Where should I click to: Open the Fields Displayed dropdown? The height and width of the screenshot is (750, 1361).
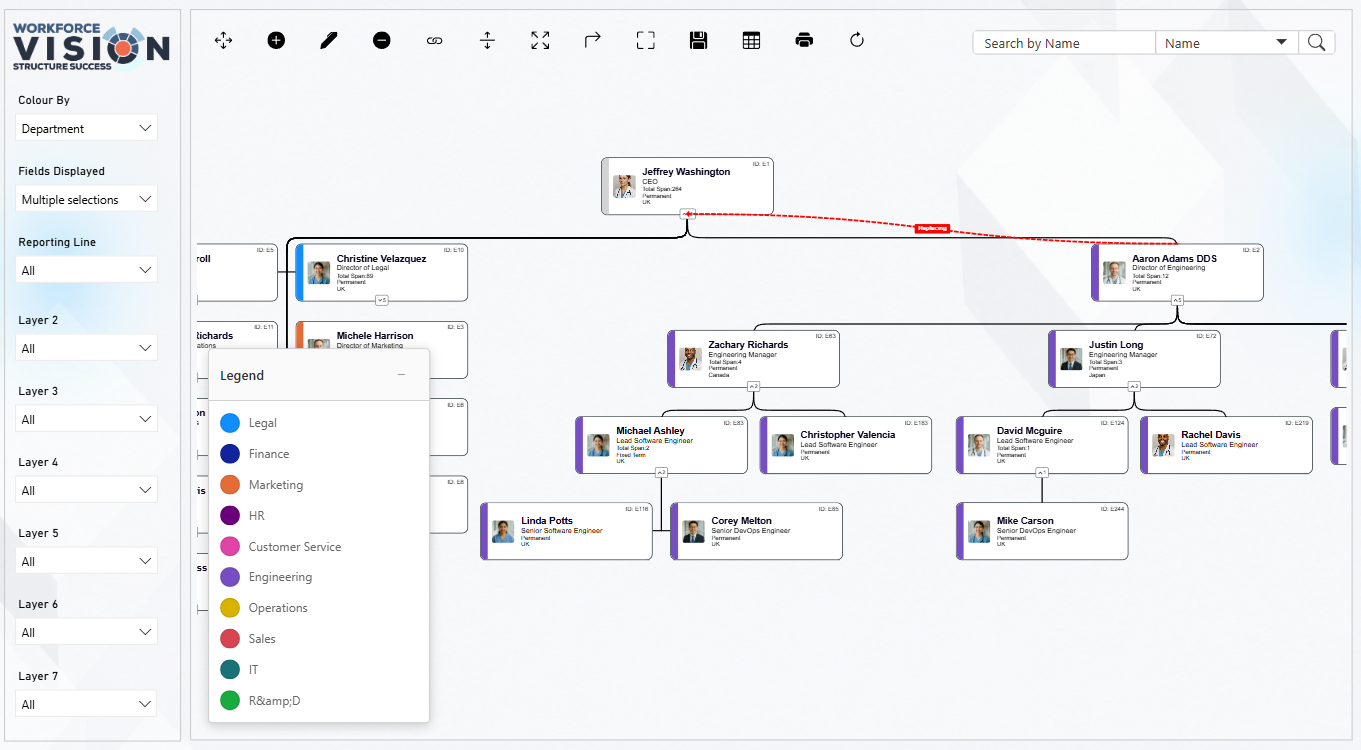(86, 199)
